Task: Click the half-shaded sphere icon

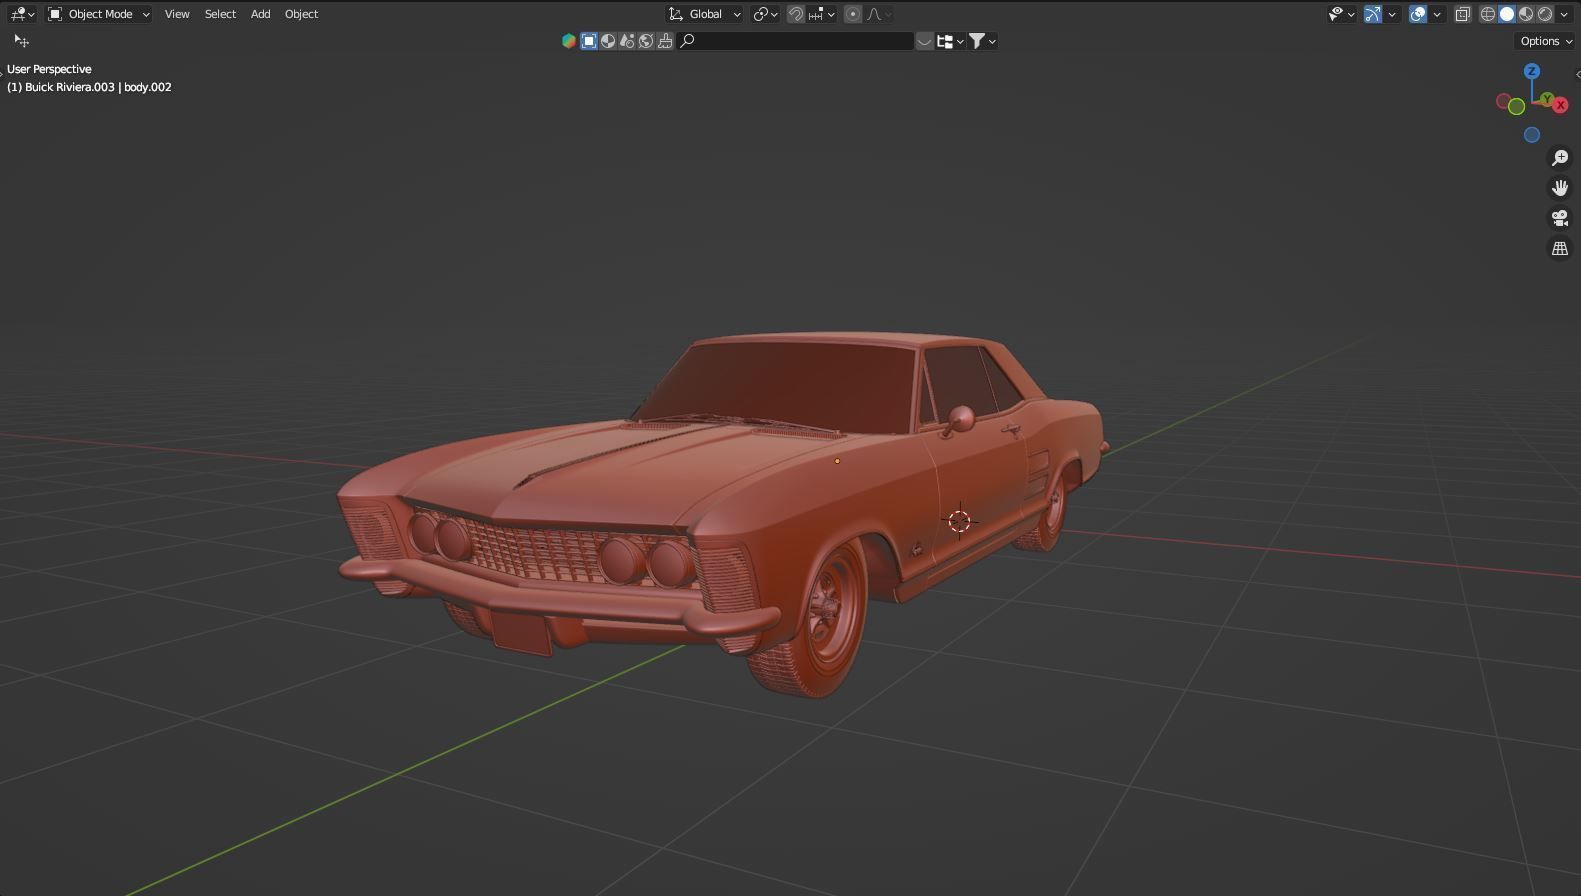Action: tap(608, 41)
